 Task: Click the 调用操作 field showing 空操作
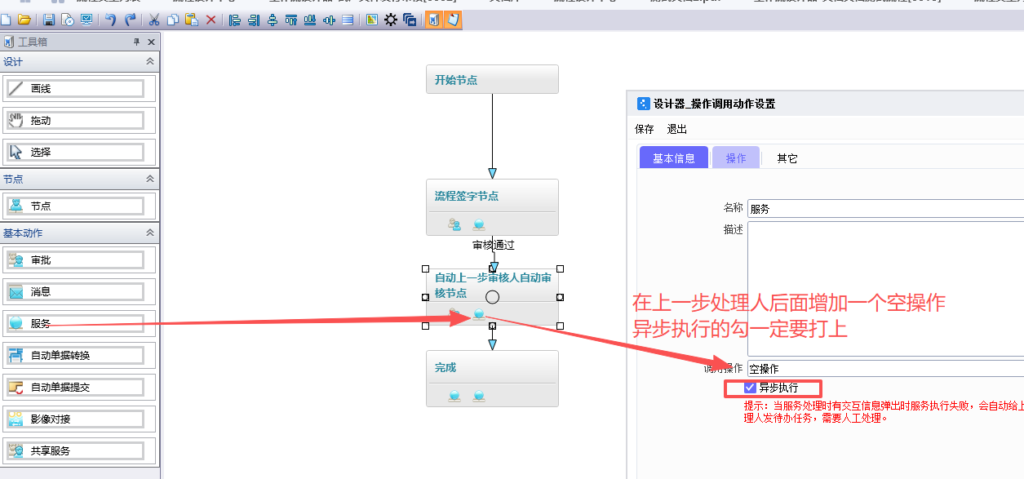(886, 369)
